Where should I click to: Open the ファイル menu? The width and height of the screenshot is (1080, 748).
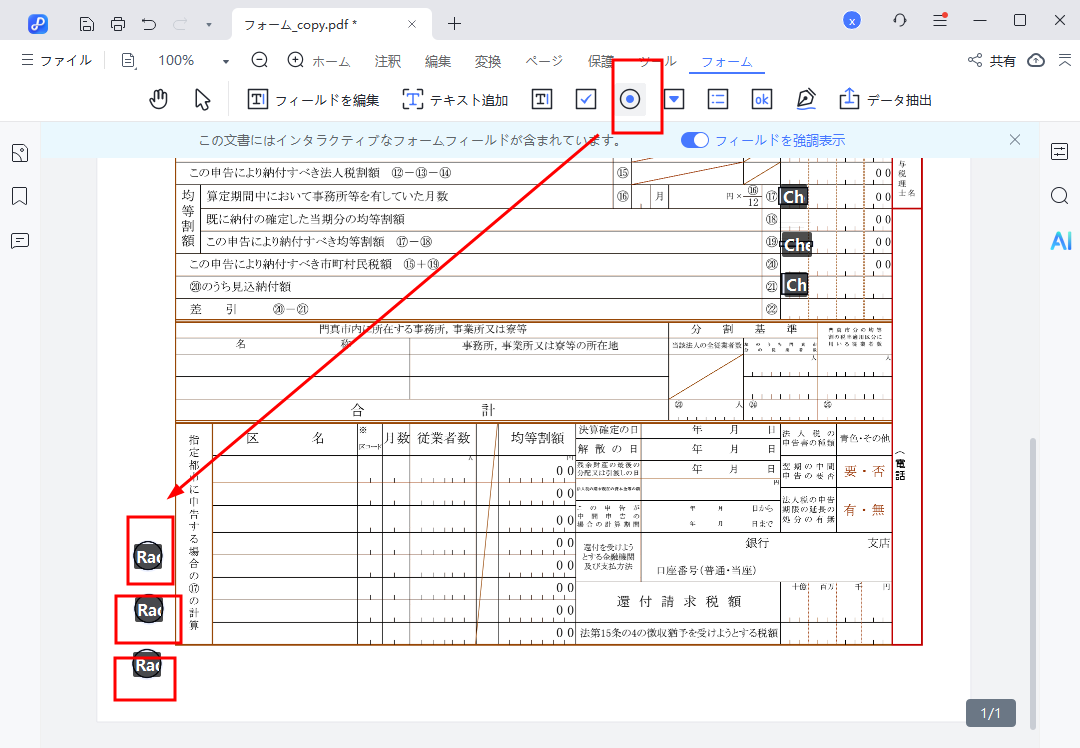coord(56,61)
